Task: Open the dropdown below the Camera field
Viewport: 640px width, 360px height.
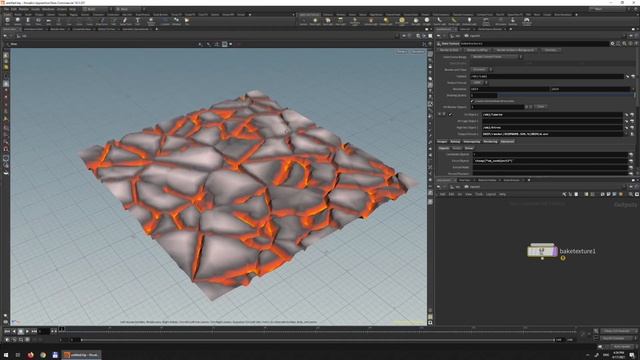Action: coord(479,82)
